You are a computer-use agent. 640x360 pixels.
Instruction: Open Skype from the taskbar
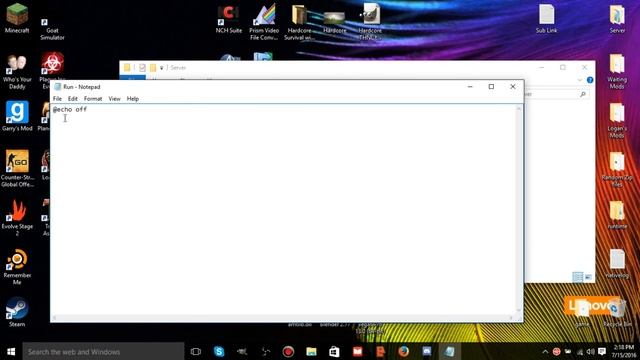pos(219,351)
